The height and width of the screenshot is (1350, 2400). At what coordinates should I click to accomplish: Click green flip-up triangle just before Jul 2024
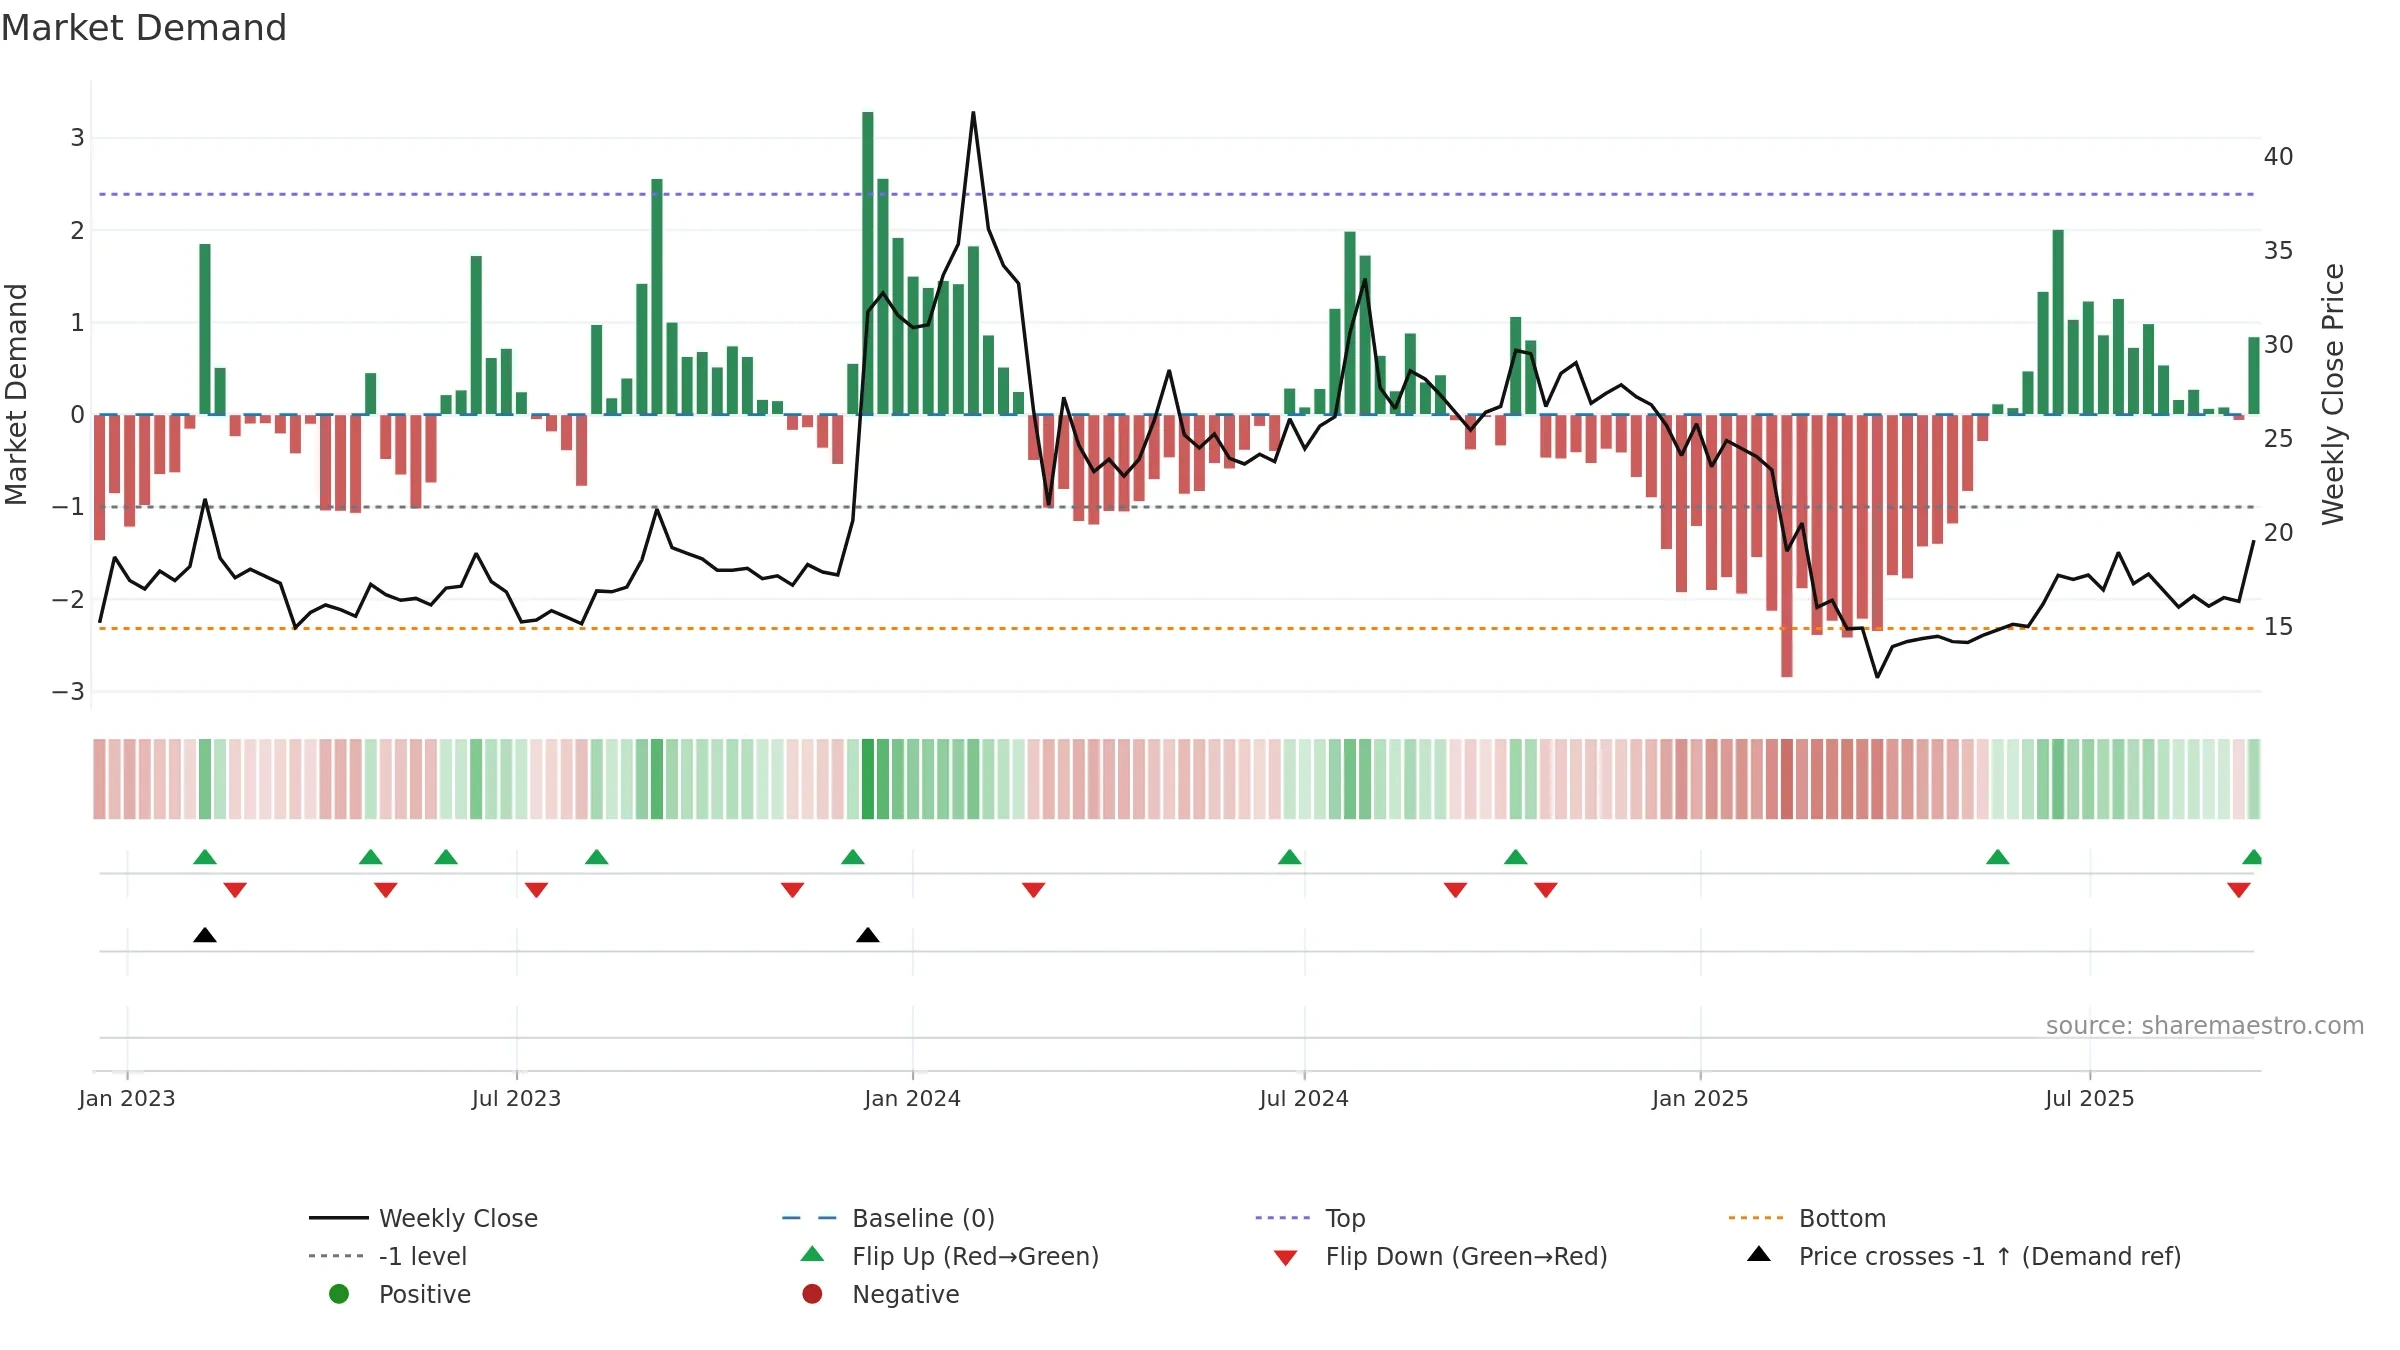click(1290, 857)
